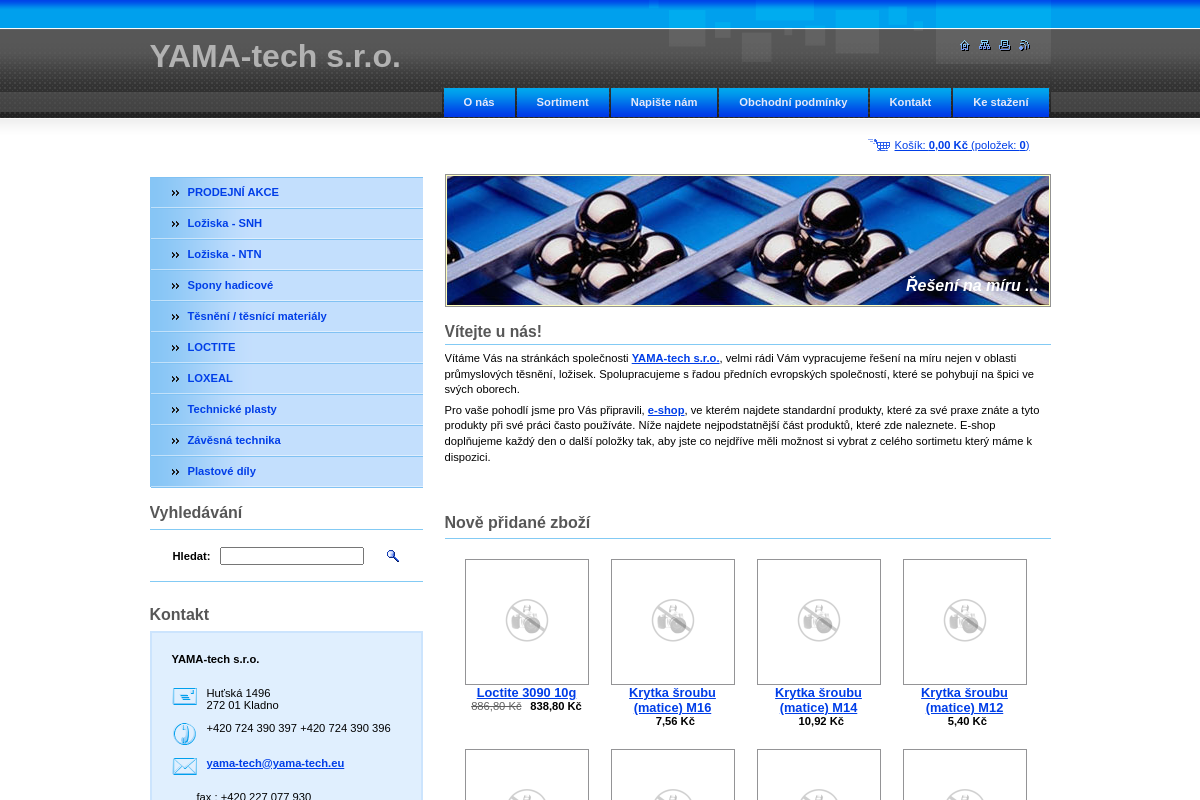The height and width of the screenshot is (800, 1200).
Task: Open the 'O nás' menu tab
Action: (479, 102)
